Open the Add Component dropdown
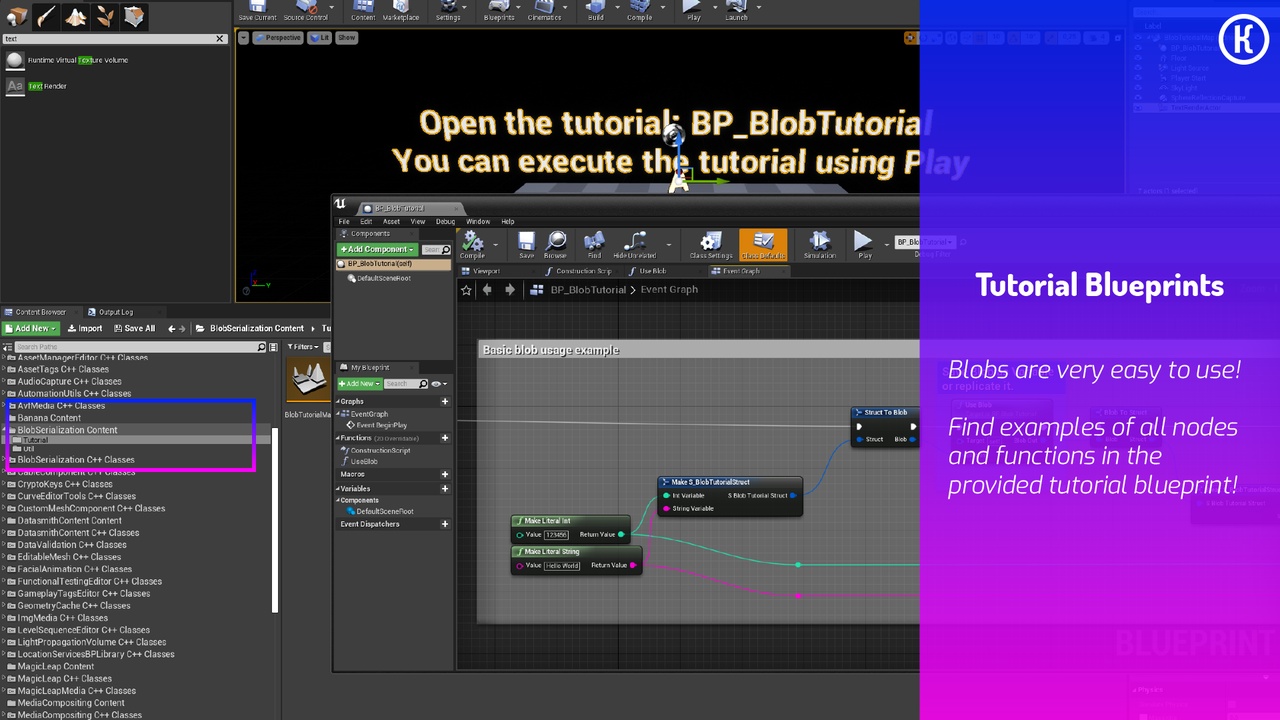Image resolution: width=1280 pixels, height=720 pixels. 377,249
